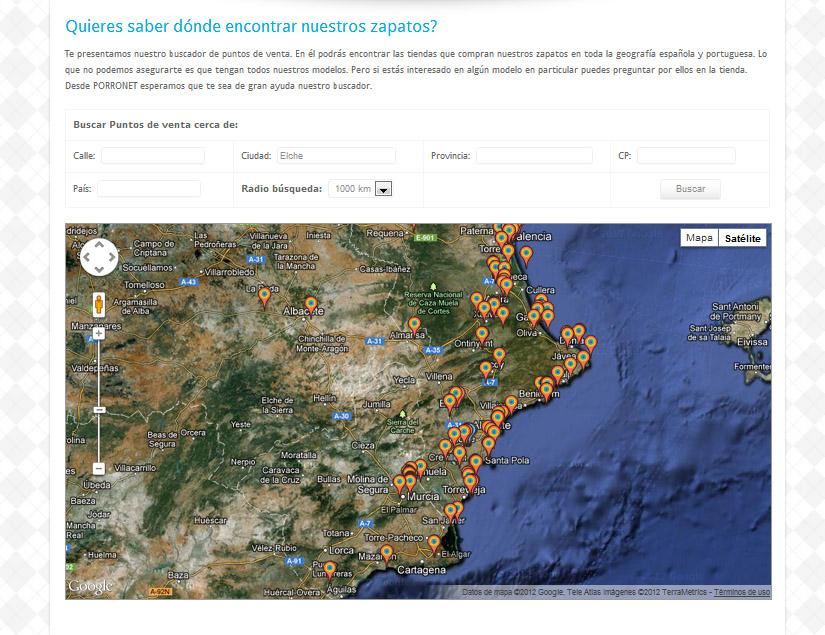Switch to the Satélite view

point(742,238)
